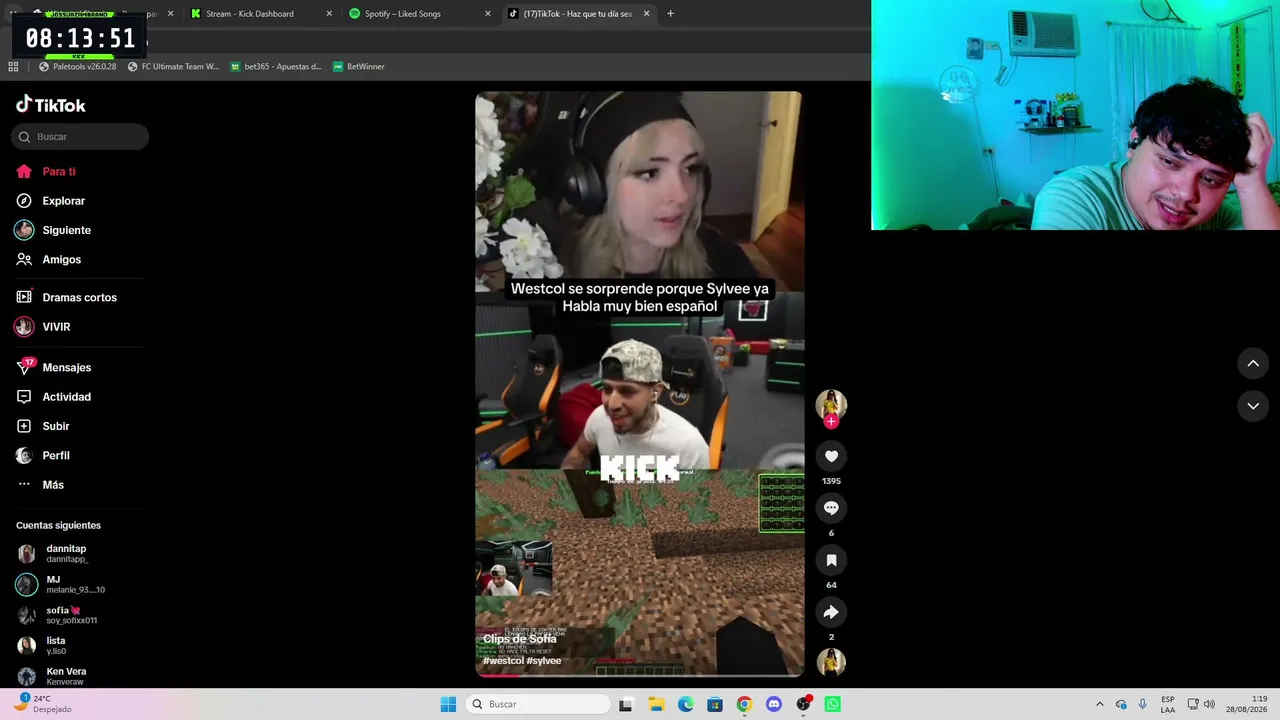Follow the creator with the red plus badge
This screenshot has width=1280, height=720.
(831, 421)
